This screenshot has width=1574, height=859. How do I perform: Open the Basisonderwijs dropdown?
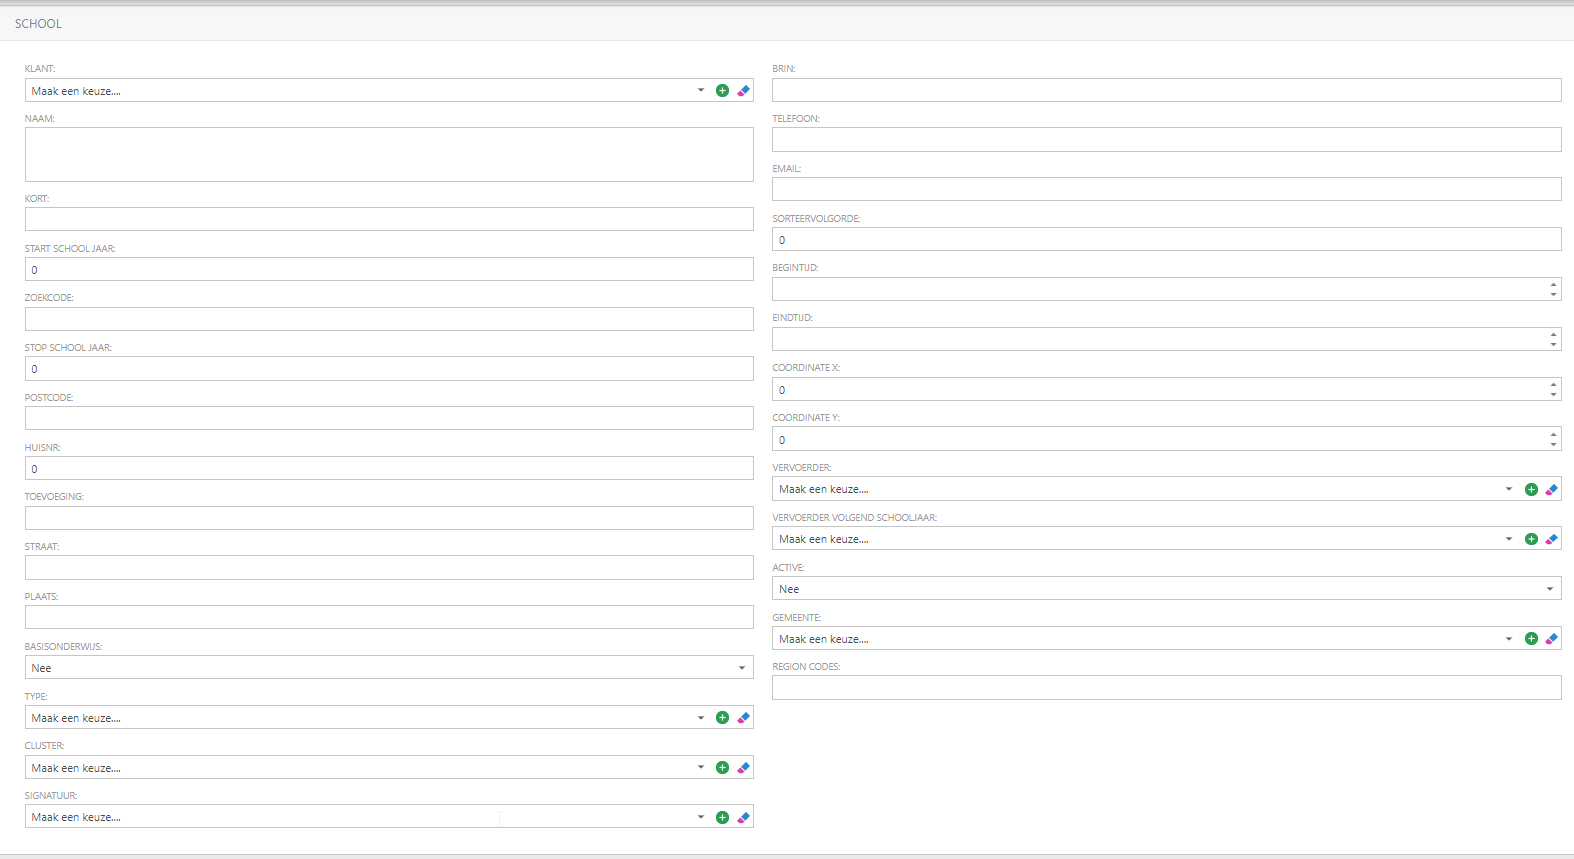[x=741, y=668]
